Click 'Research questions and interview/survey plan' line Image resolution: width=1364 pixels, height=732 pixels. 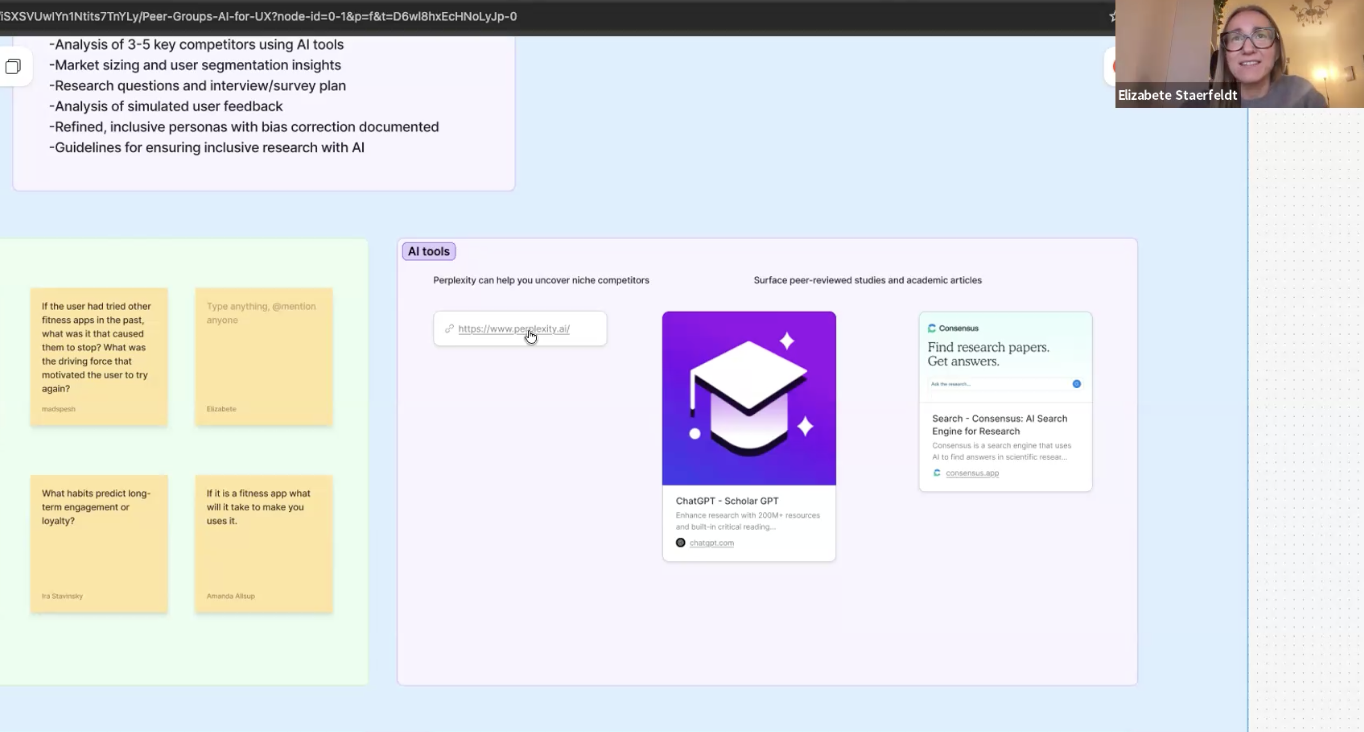coord(197,86)
